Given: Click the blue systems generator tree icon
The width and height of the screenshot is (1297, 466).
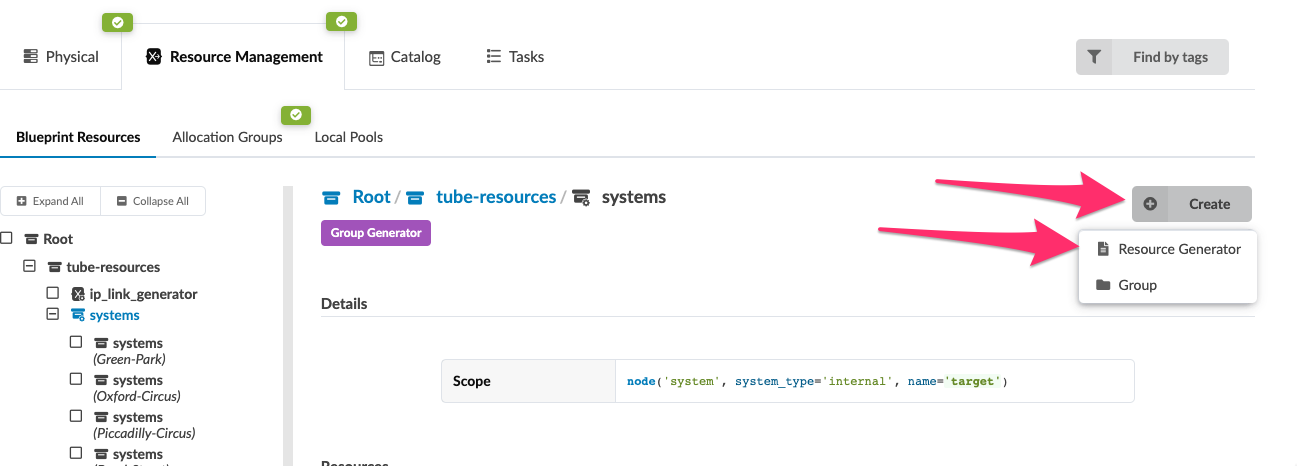Looking at the screenshot, I should point(78,315).
